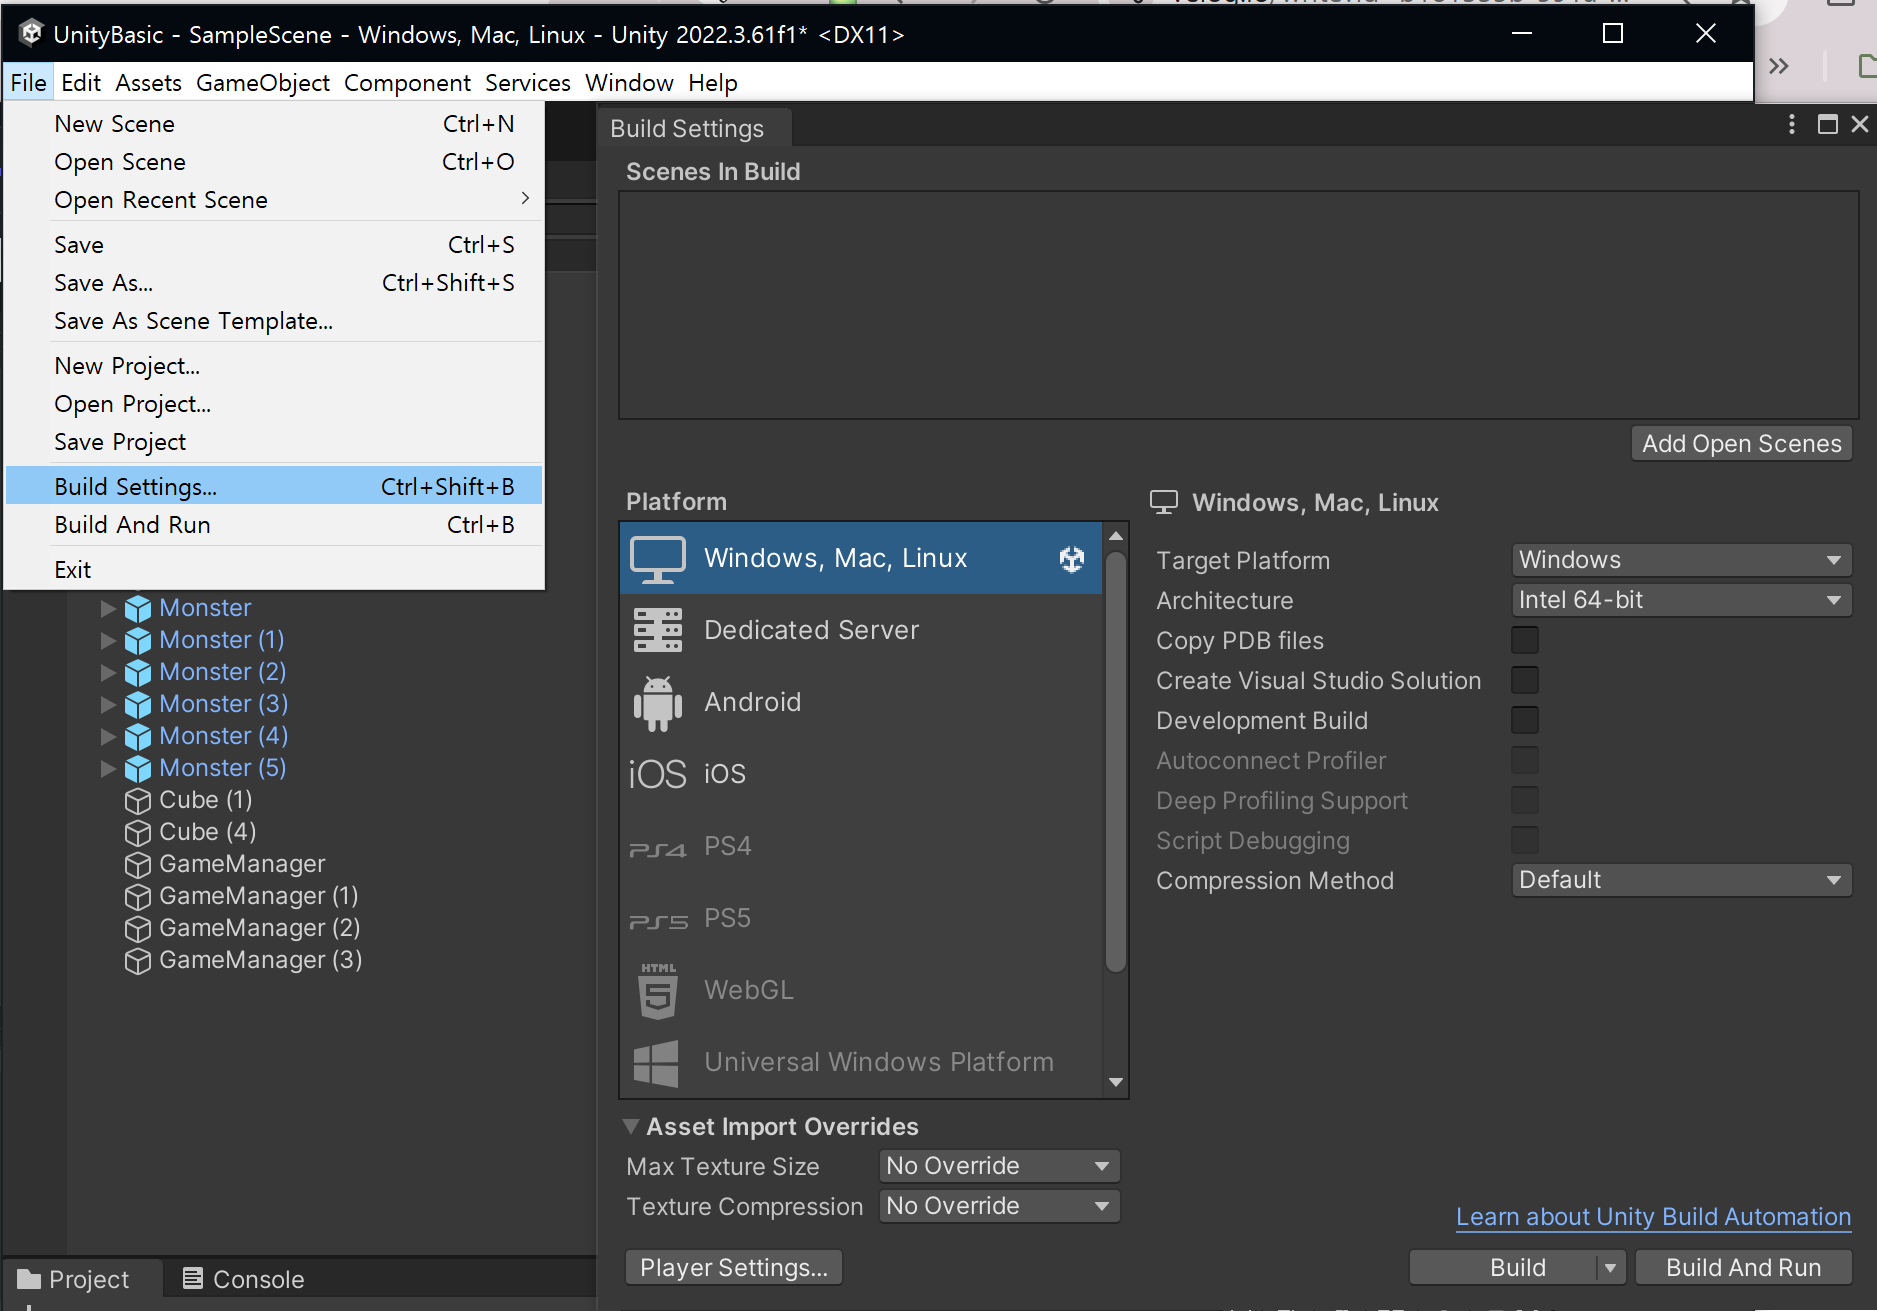The height and width of the screenshot is (1311, 1877).
Task: Switch to the Project tab
Action: point(74,1279)
